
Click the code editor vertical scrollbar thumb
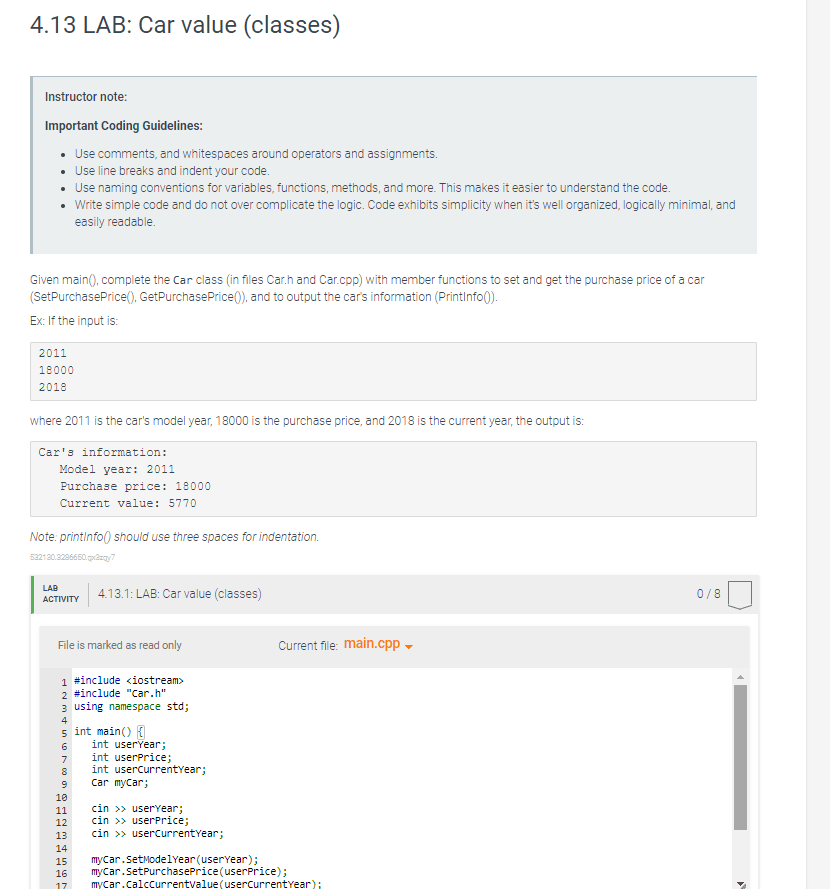tap(740, 757)
